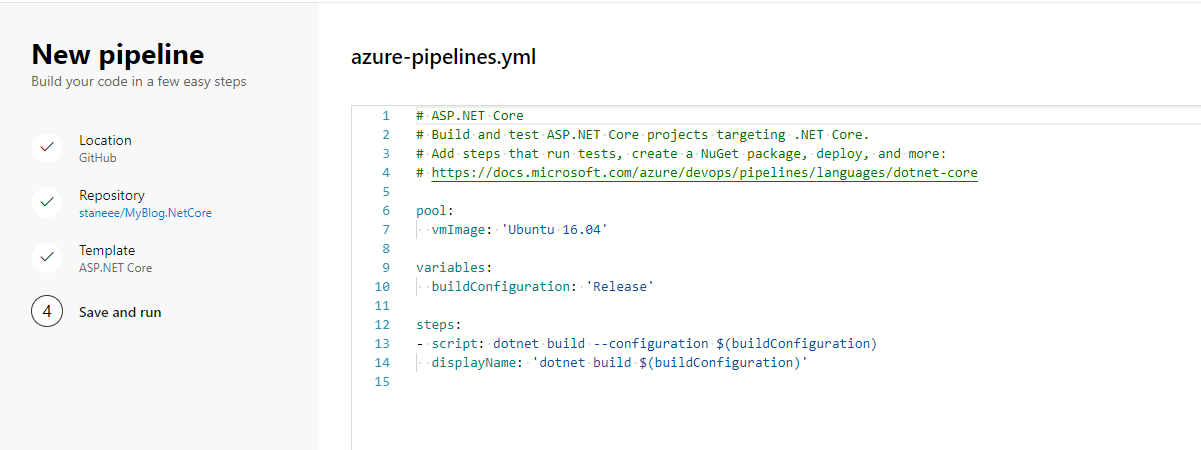Click the Location step checkmark icon

46,147
